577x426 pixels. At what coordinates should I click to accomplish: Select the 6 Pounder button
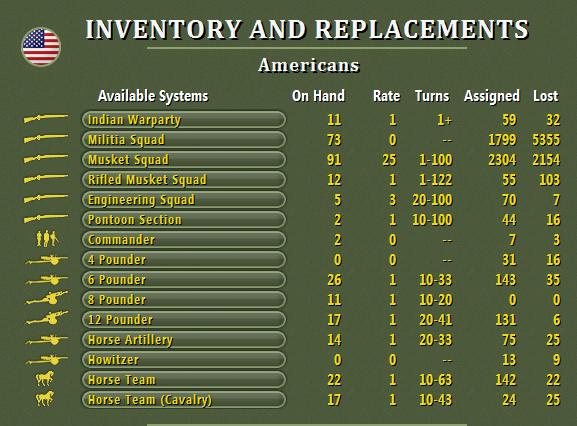[184, 280]
